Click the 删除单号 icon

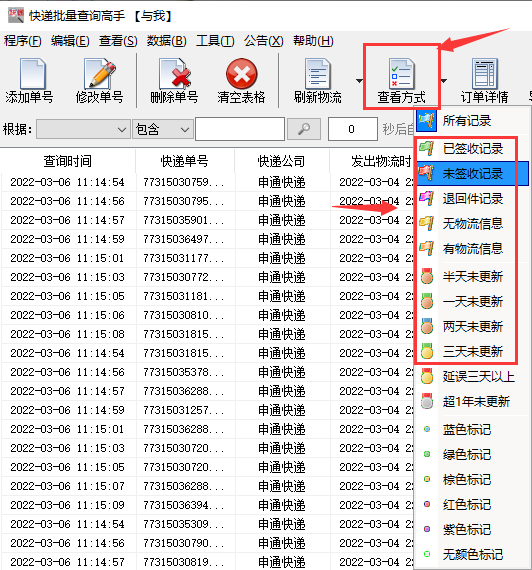tap(175, 74)
